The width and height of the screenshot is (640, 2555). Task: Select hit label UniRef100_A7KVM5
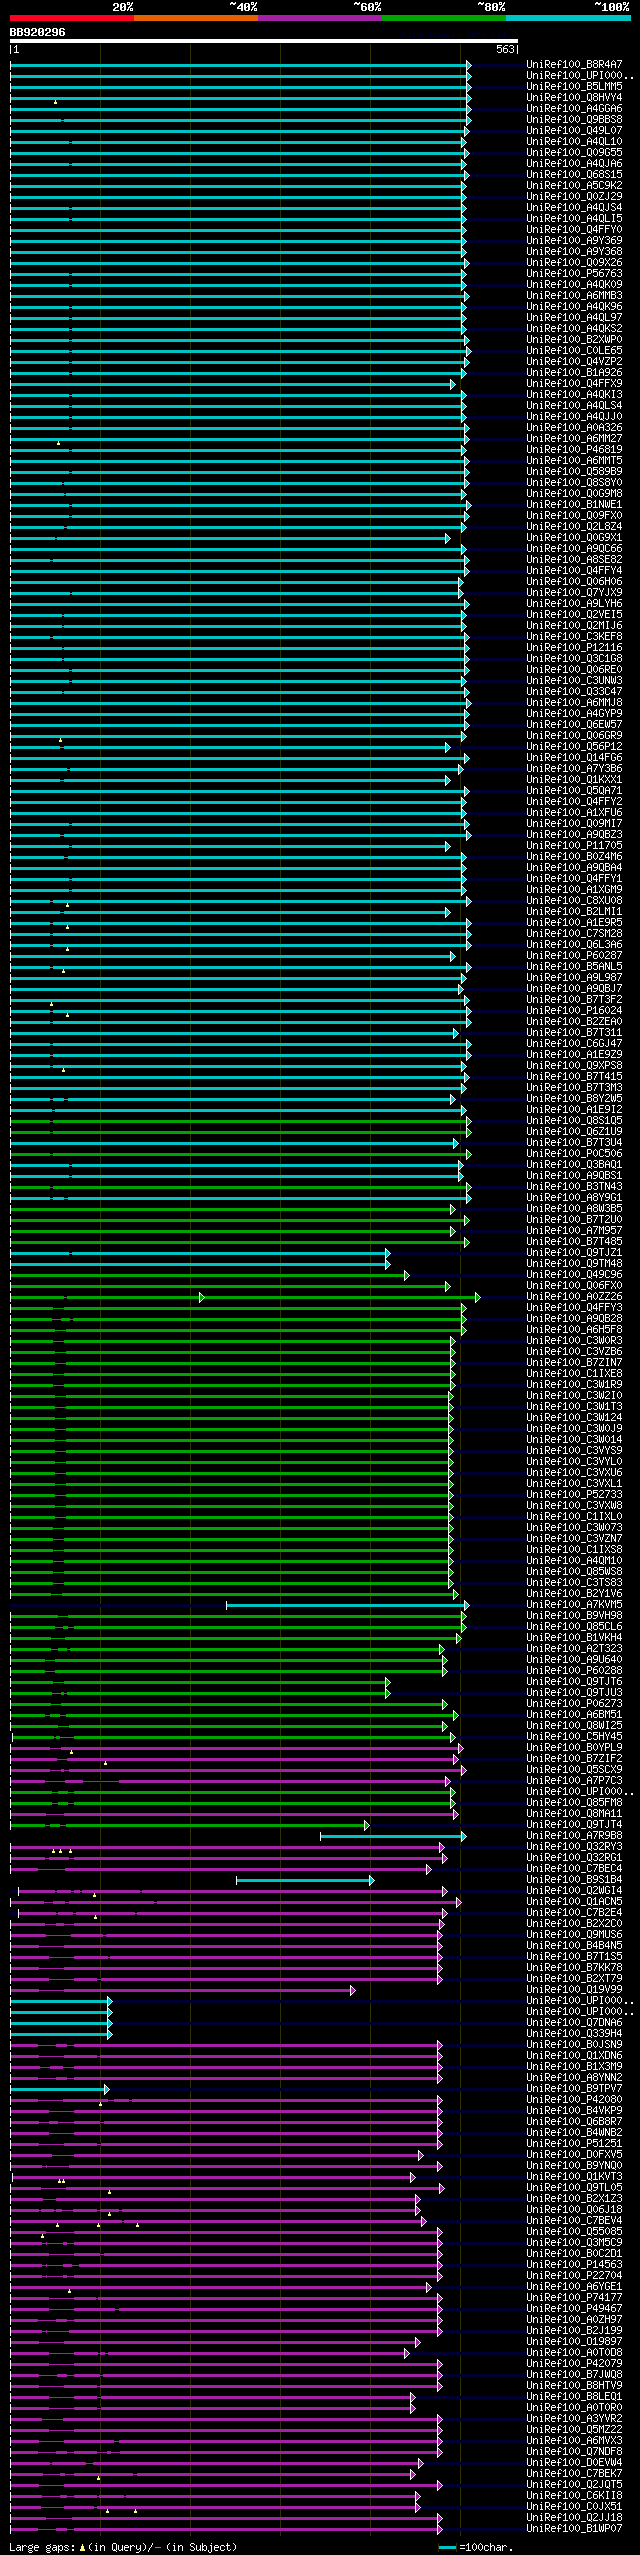click(x=574, y=1605)
